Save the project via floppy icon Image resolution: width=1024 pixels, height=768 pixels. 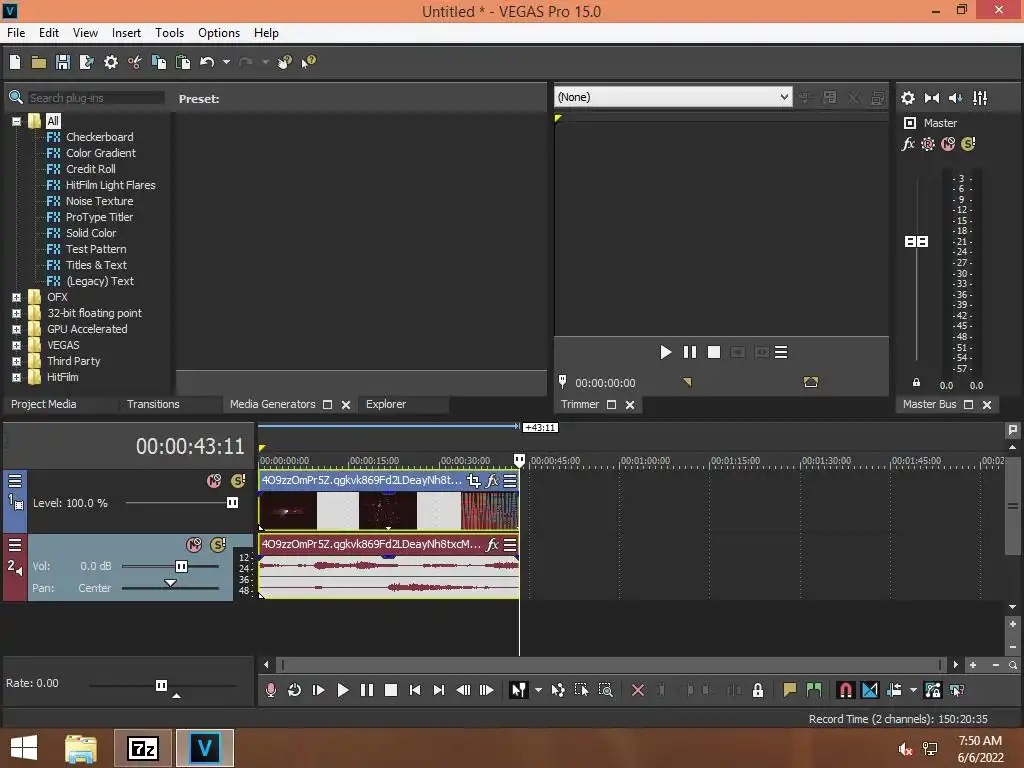pyautogui.click(x=63, y=62)
